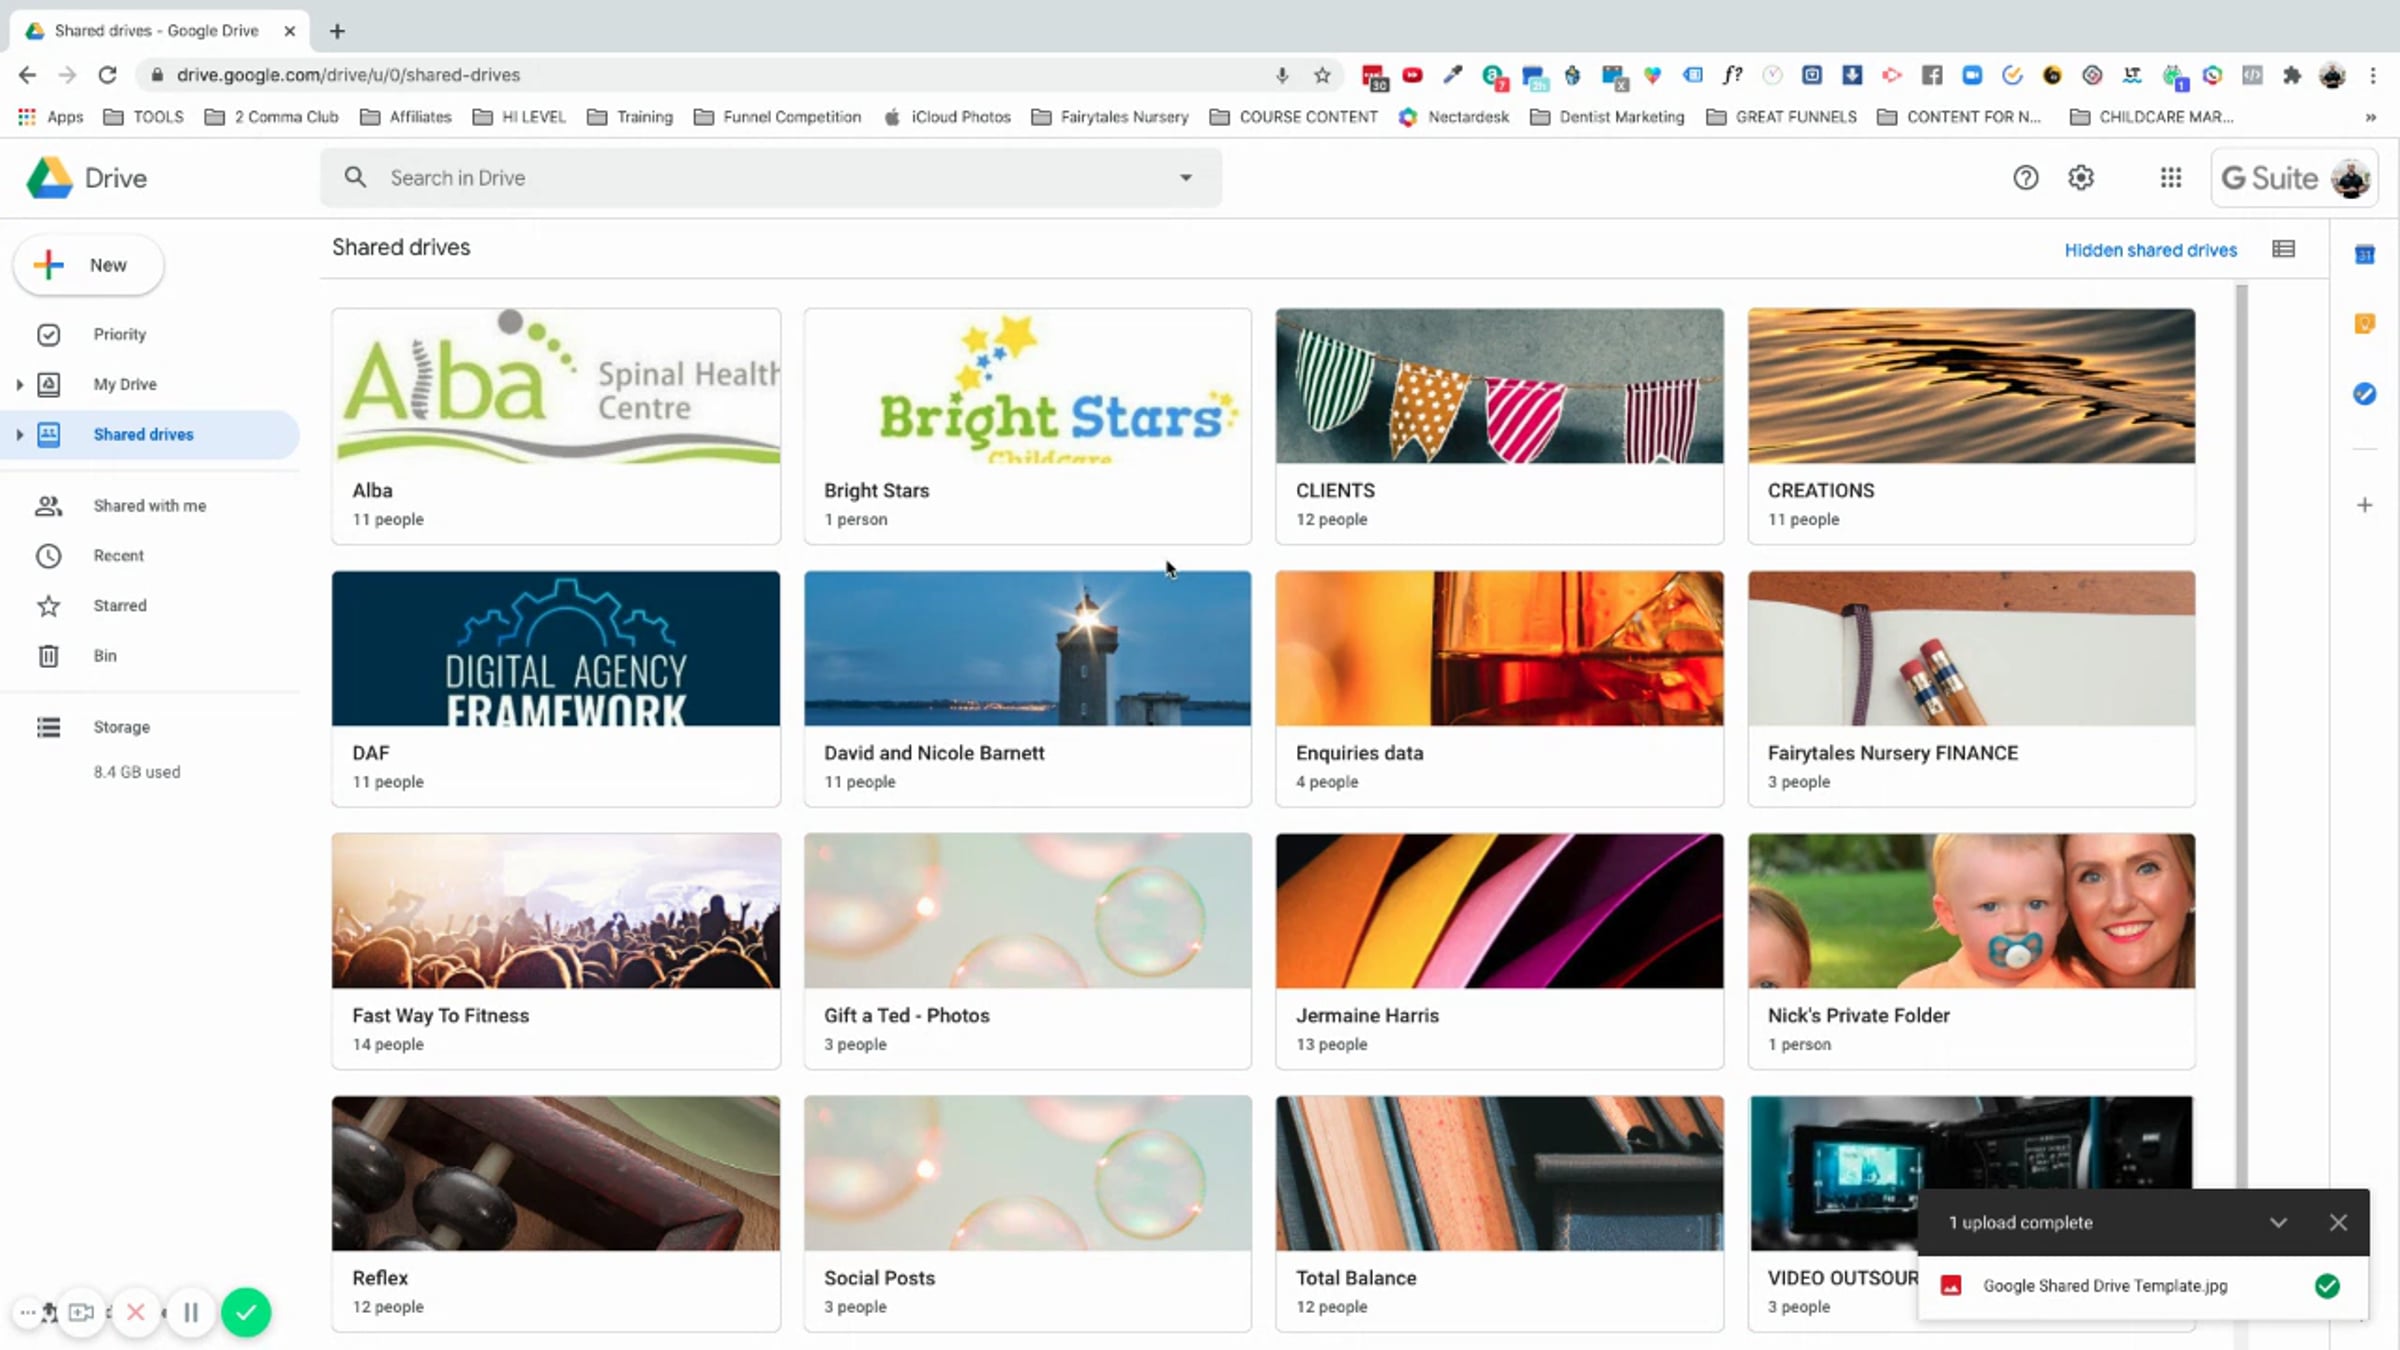Open Google Keep side panel icon
This screenshot has width=2400, height=1350.
(x=2364, y=324)
